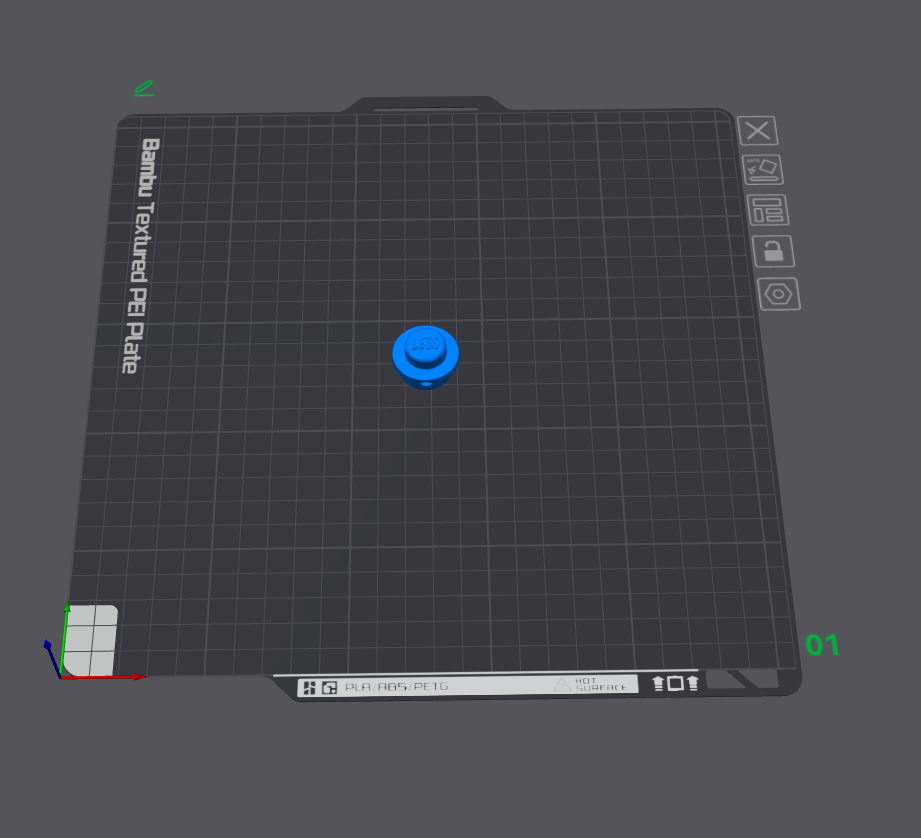Image resolution: width=921 pixels, height=838 pixels.
Task: Click the PLA/ABS/PETG plate label
Action: coord(396,686)
